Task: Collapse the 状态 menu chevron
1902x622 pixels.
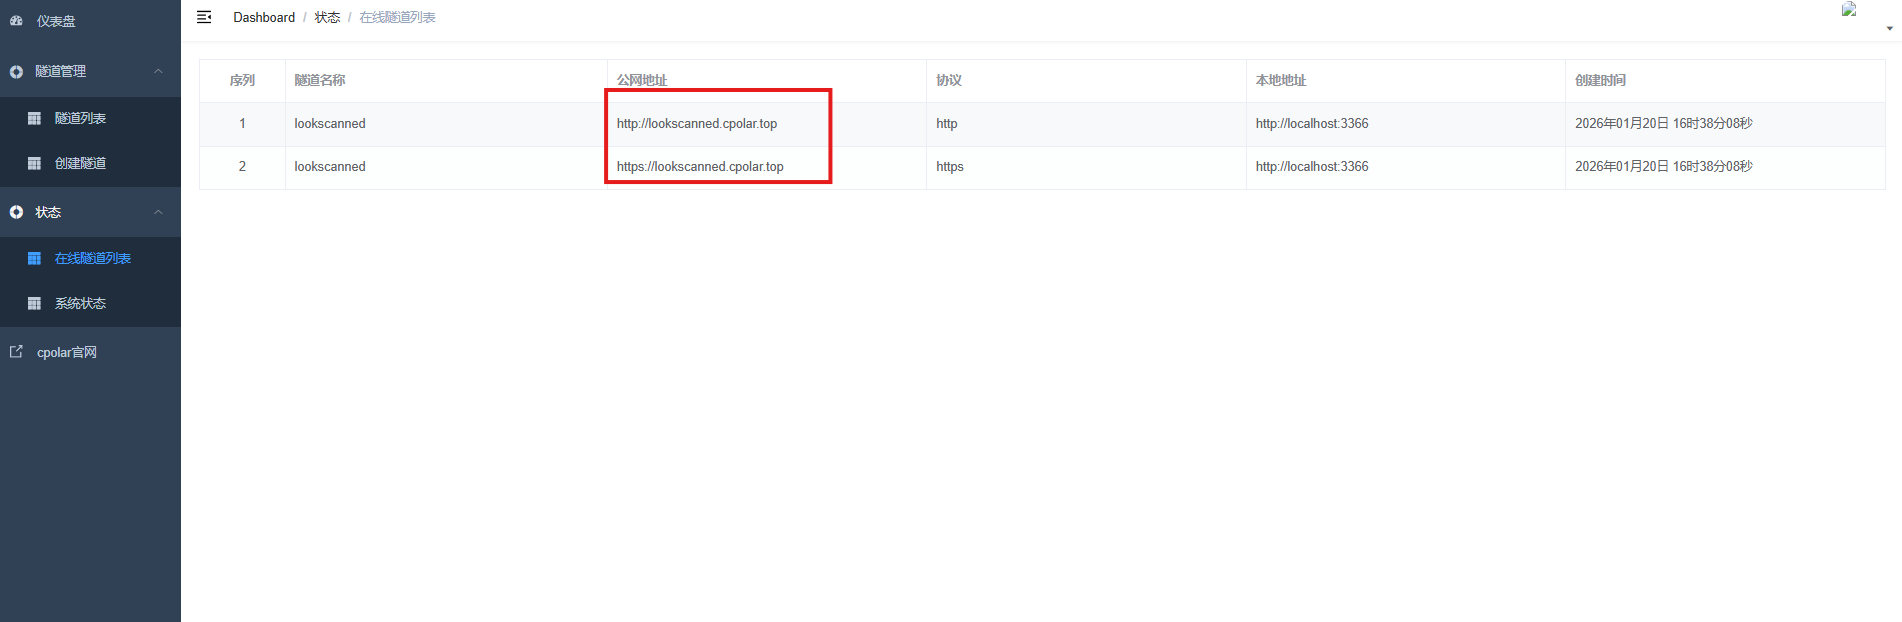Action: pyautogui.click(x=158, y=212)
